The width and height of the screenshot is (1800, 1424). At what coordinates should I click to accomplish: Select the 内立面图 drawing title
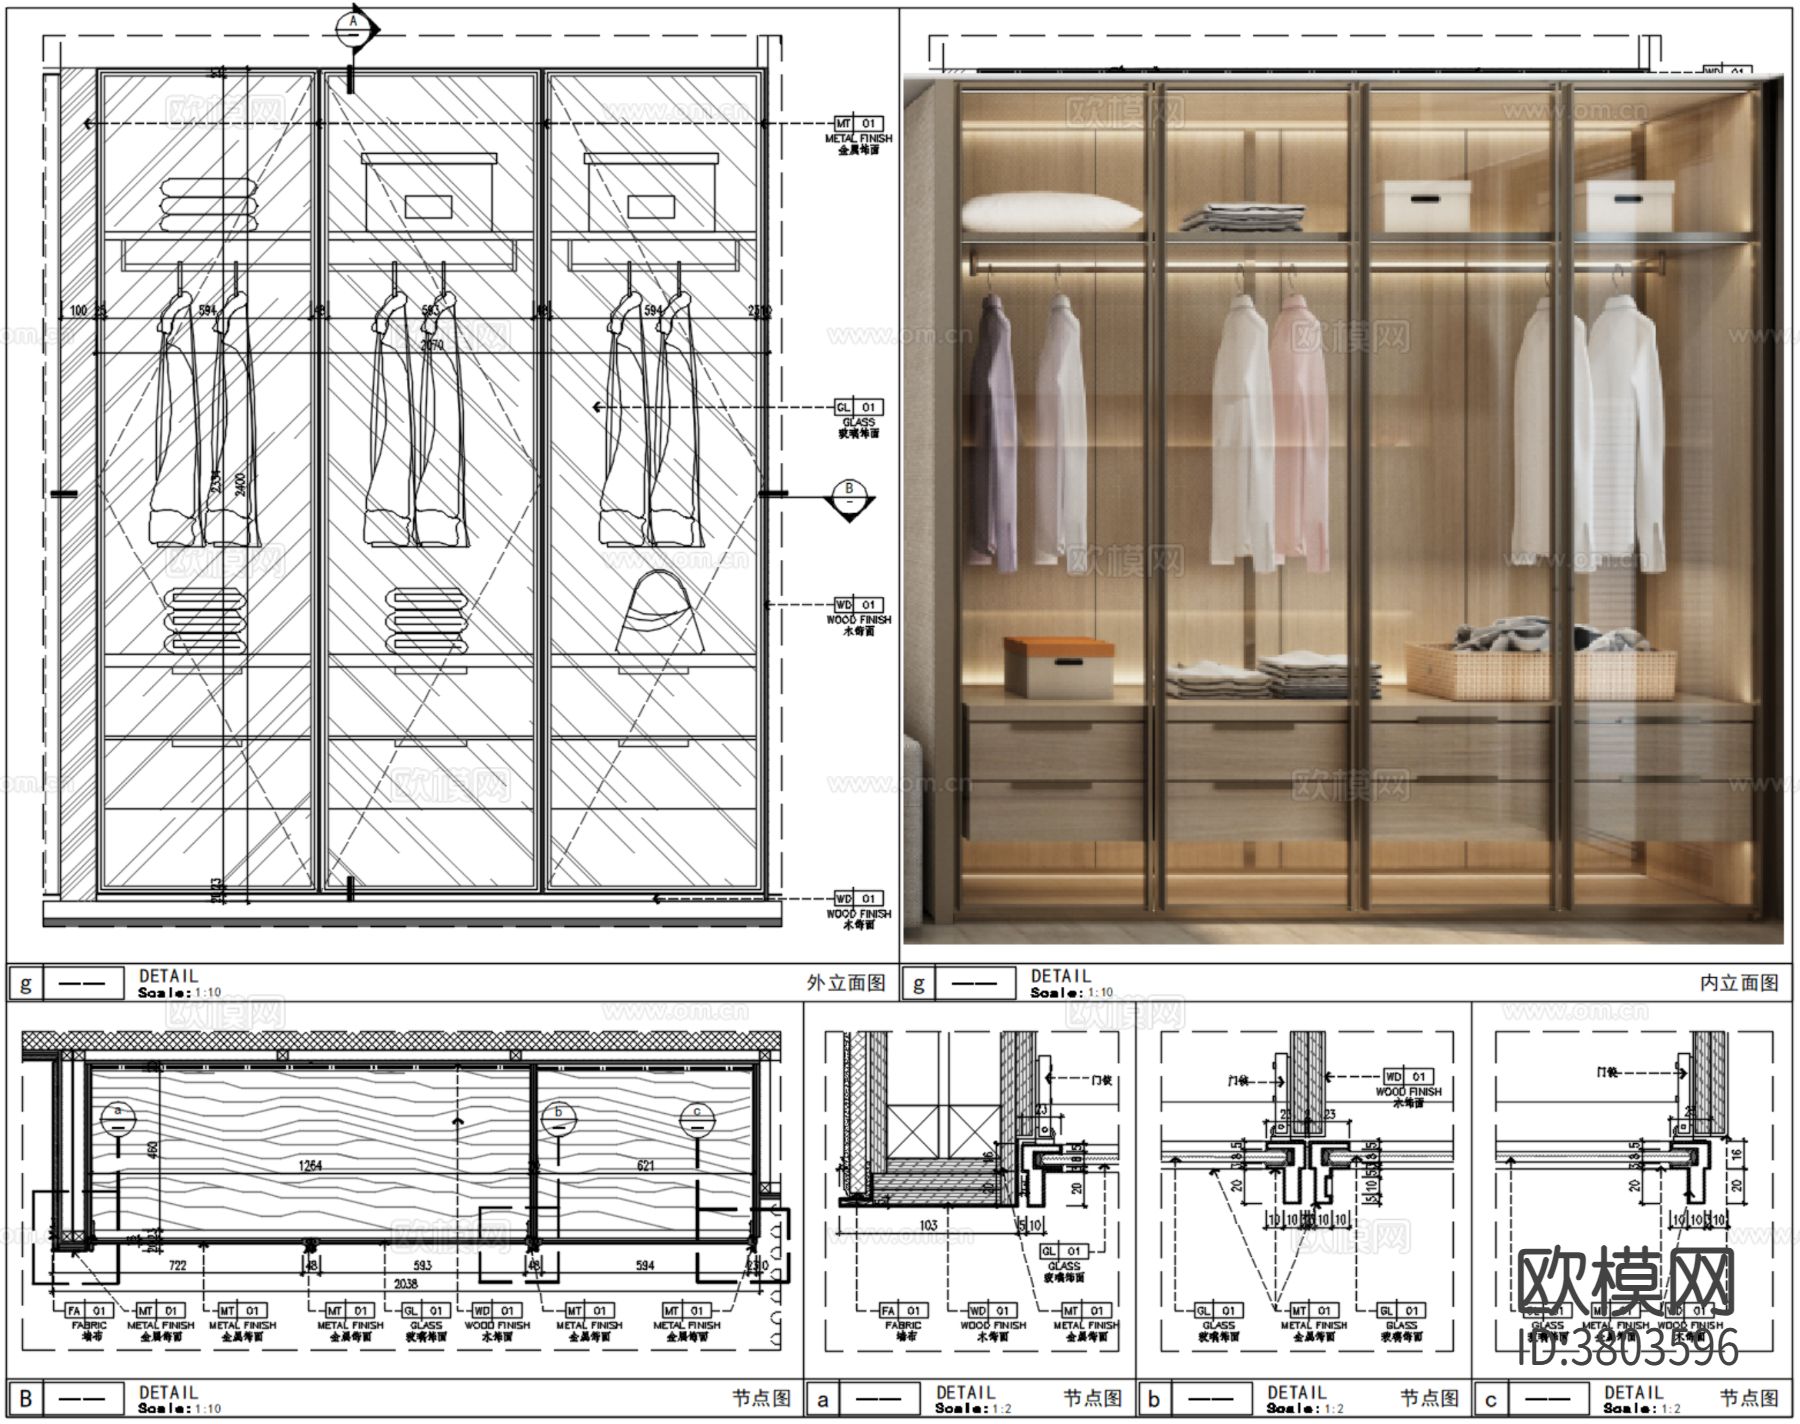coord(1740,983)
